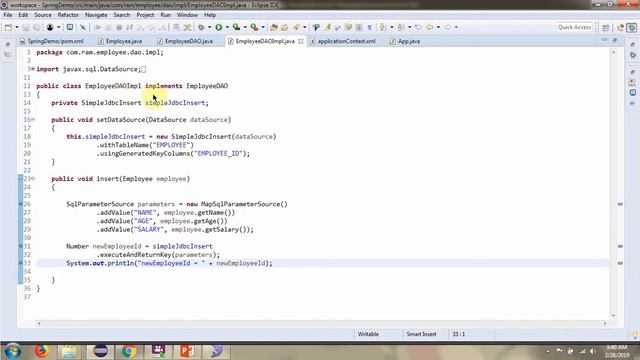Toggle Show Whitespace Characters pilcrow icon
Screen dimensions: 640x360
[x=369, y=27]
